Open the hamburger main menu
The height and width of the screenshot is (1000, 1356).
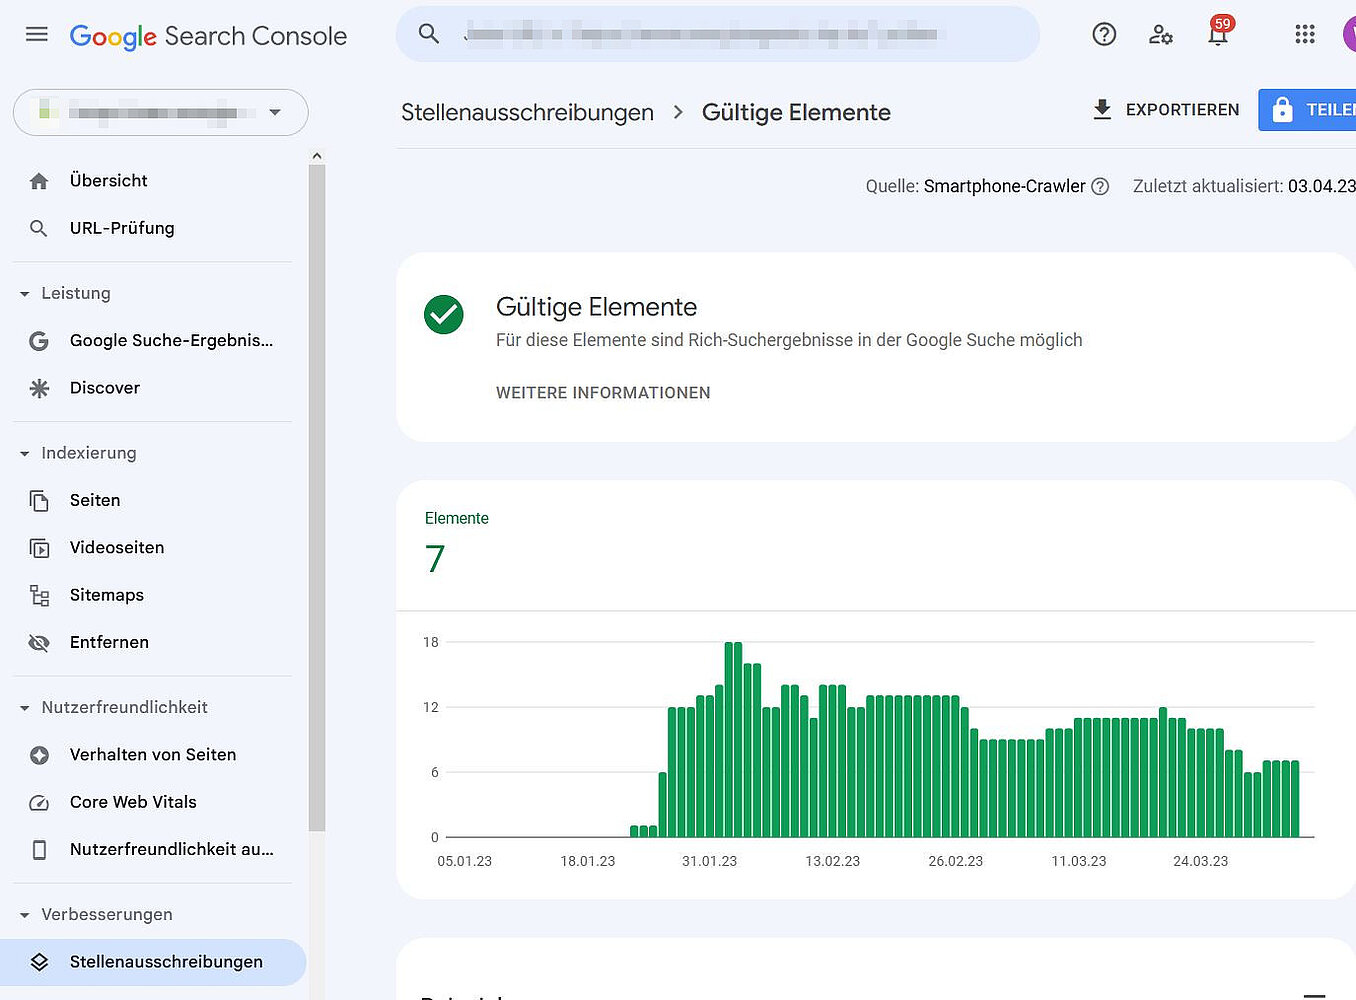(37, 35)
